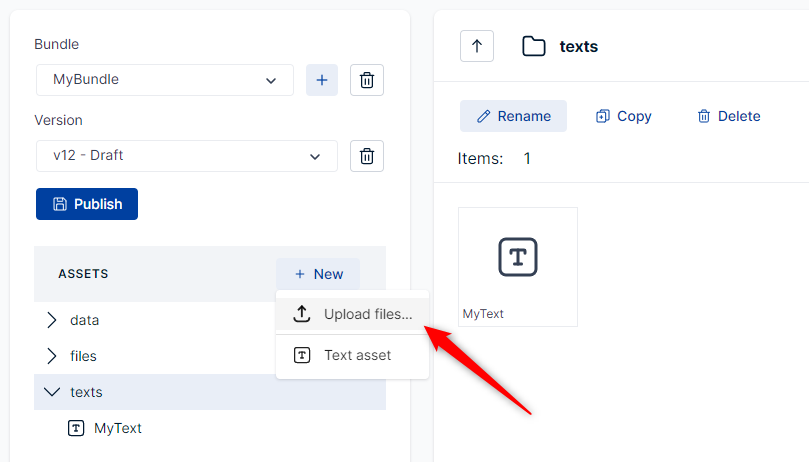The height and width of the screenshot is (462, 809).
Task: Click the add bundle plus icon
Action: (321, 80)
